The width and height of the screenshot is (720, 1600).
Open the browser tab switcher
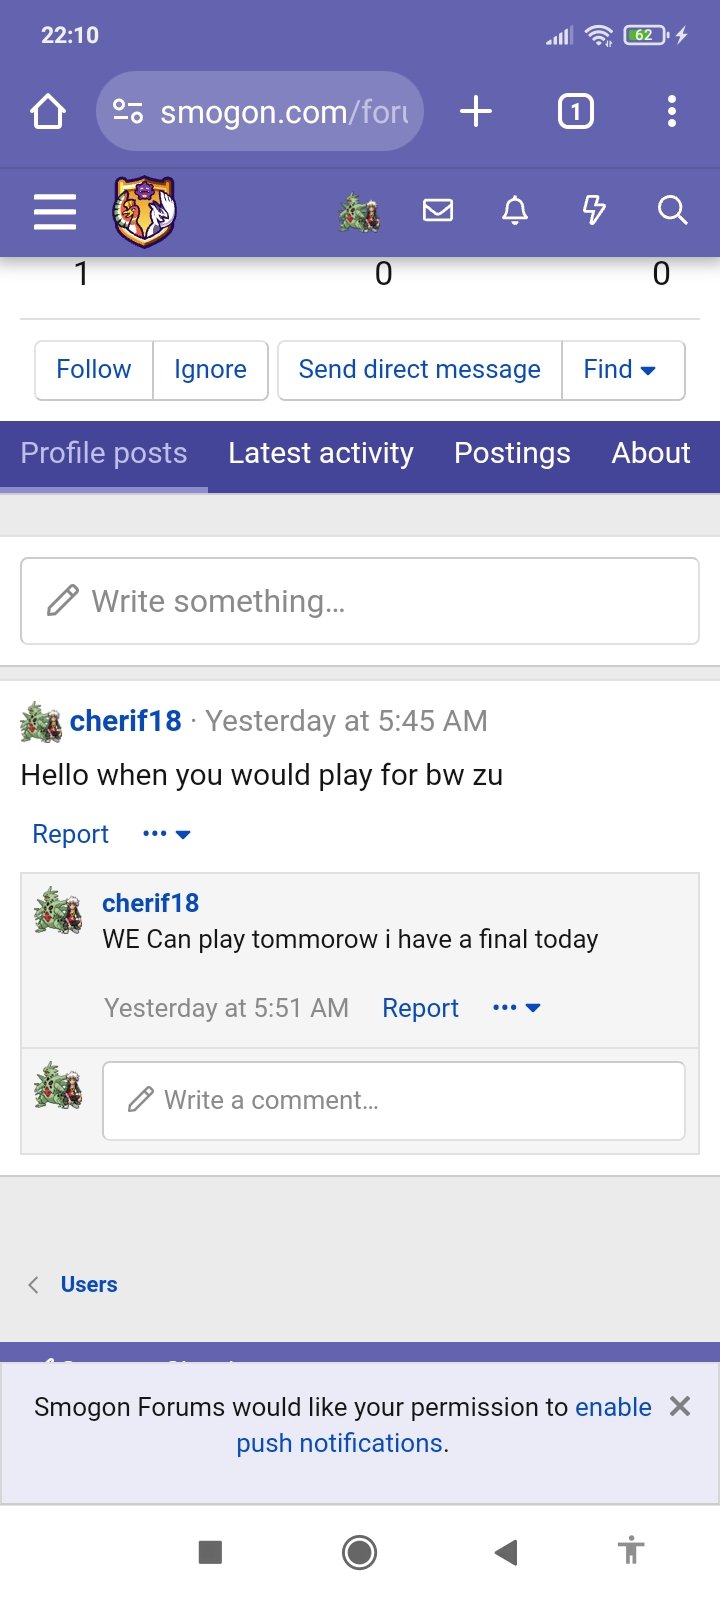(575, 111)
